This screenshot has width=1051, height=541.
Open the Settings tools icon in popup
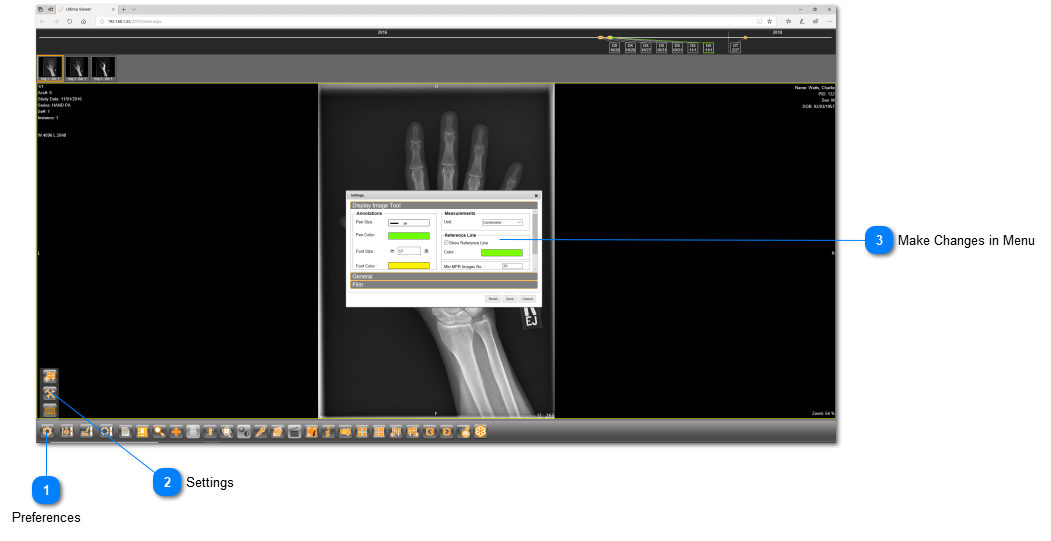pos(50,393)
